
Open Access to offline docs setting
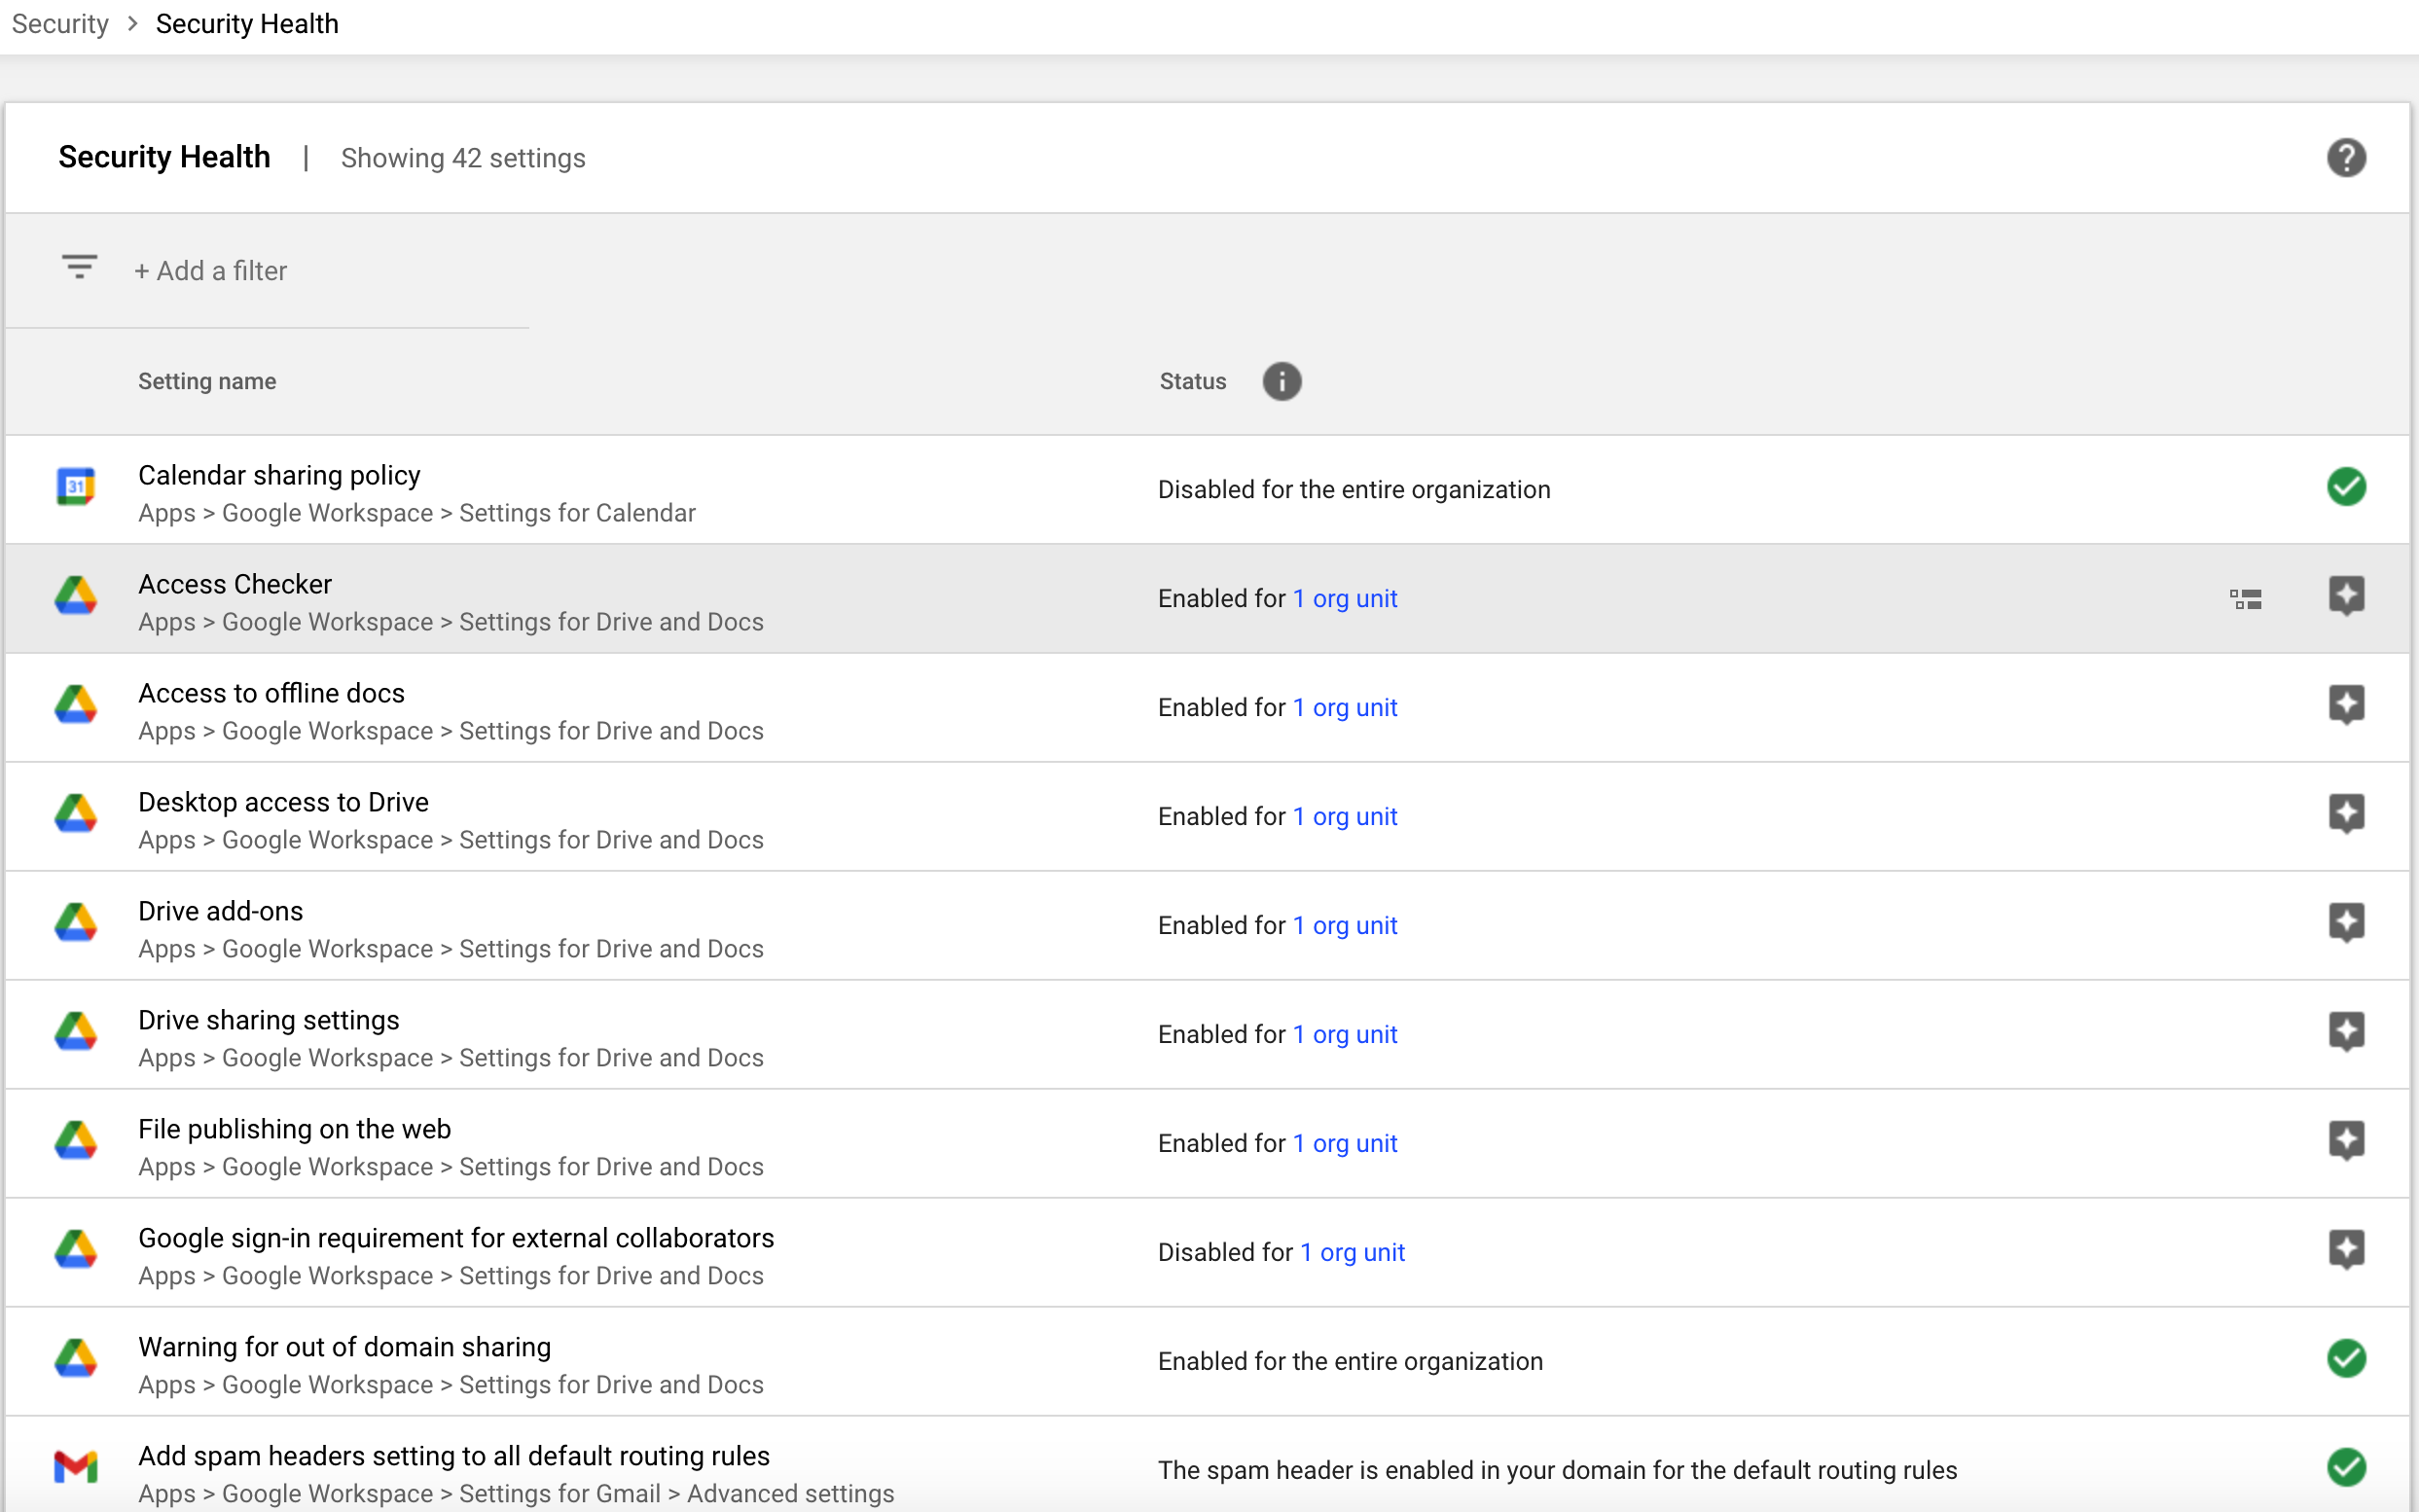[x=271, y=693]
